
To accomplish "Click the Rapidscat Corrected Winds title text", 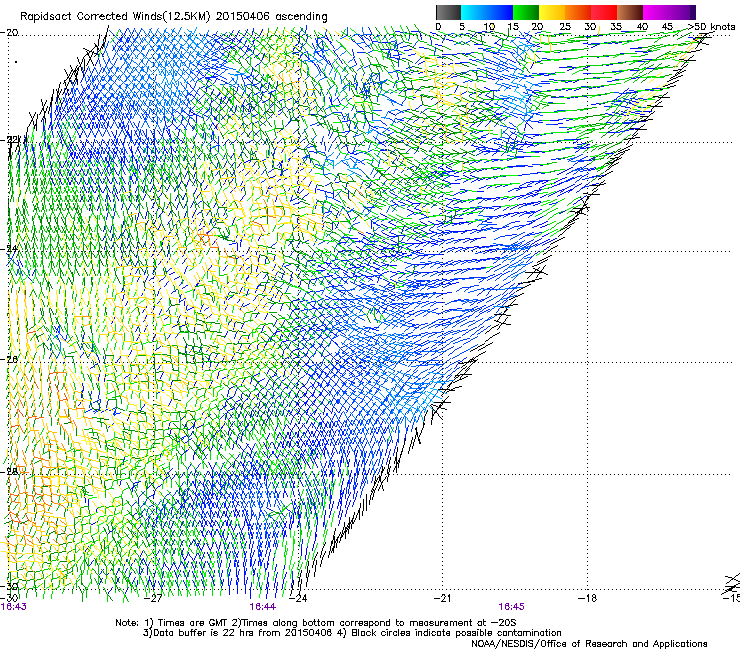I will 174,17.
